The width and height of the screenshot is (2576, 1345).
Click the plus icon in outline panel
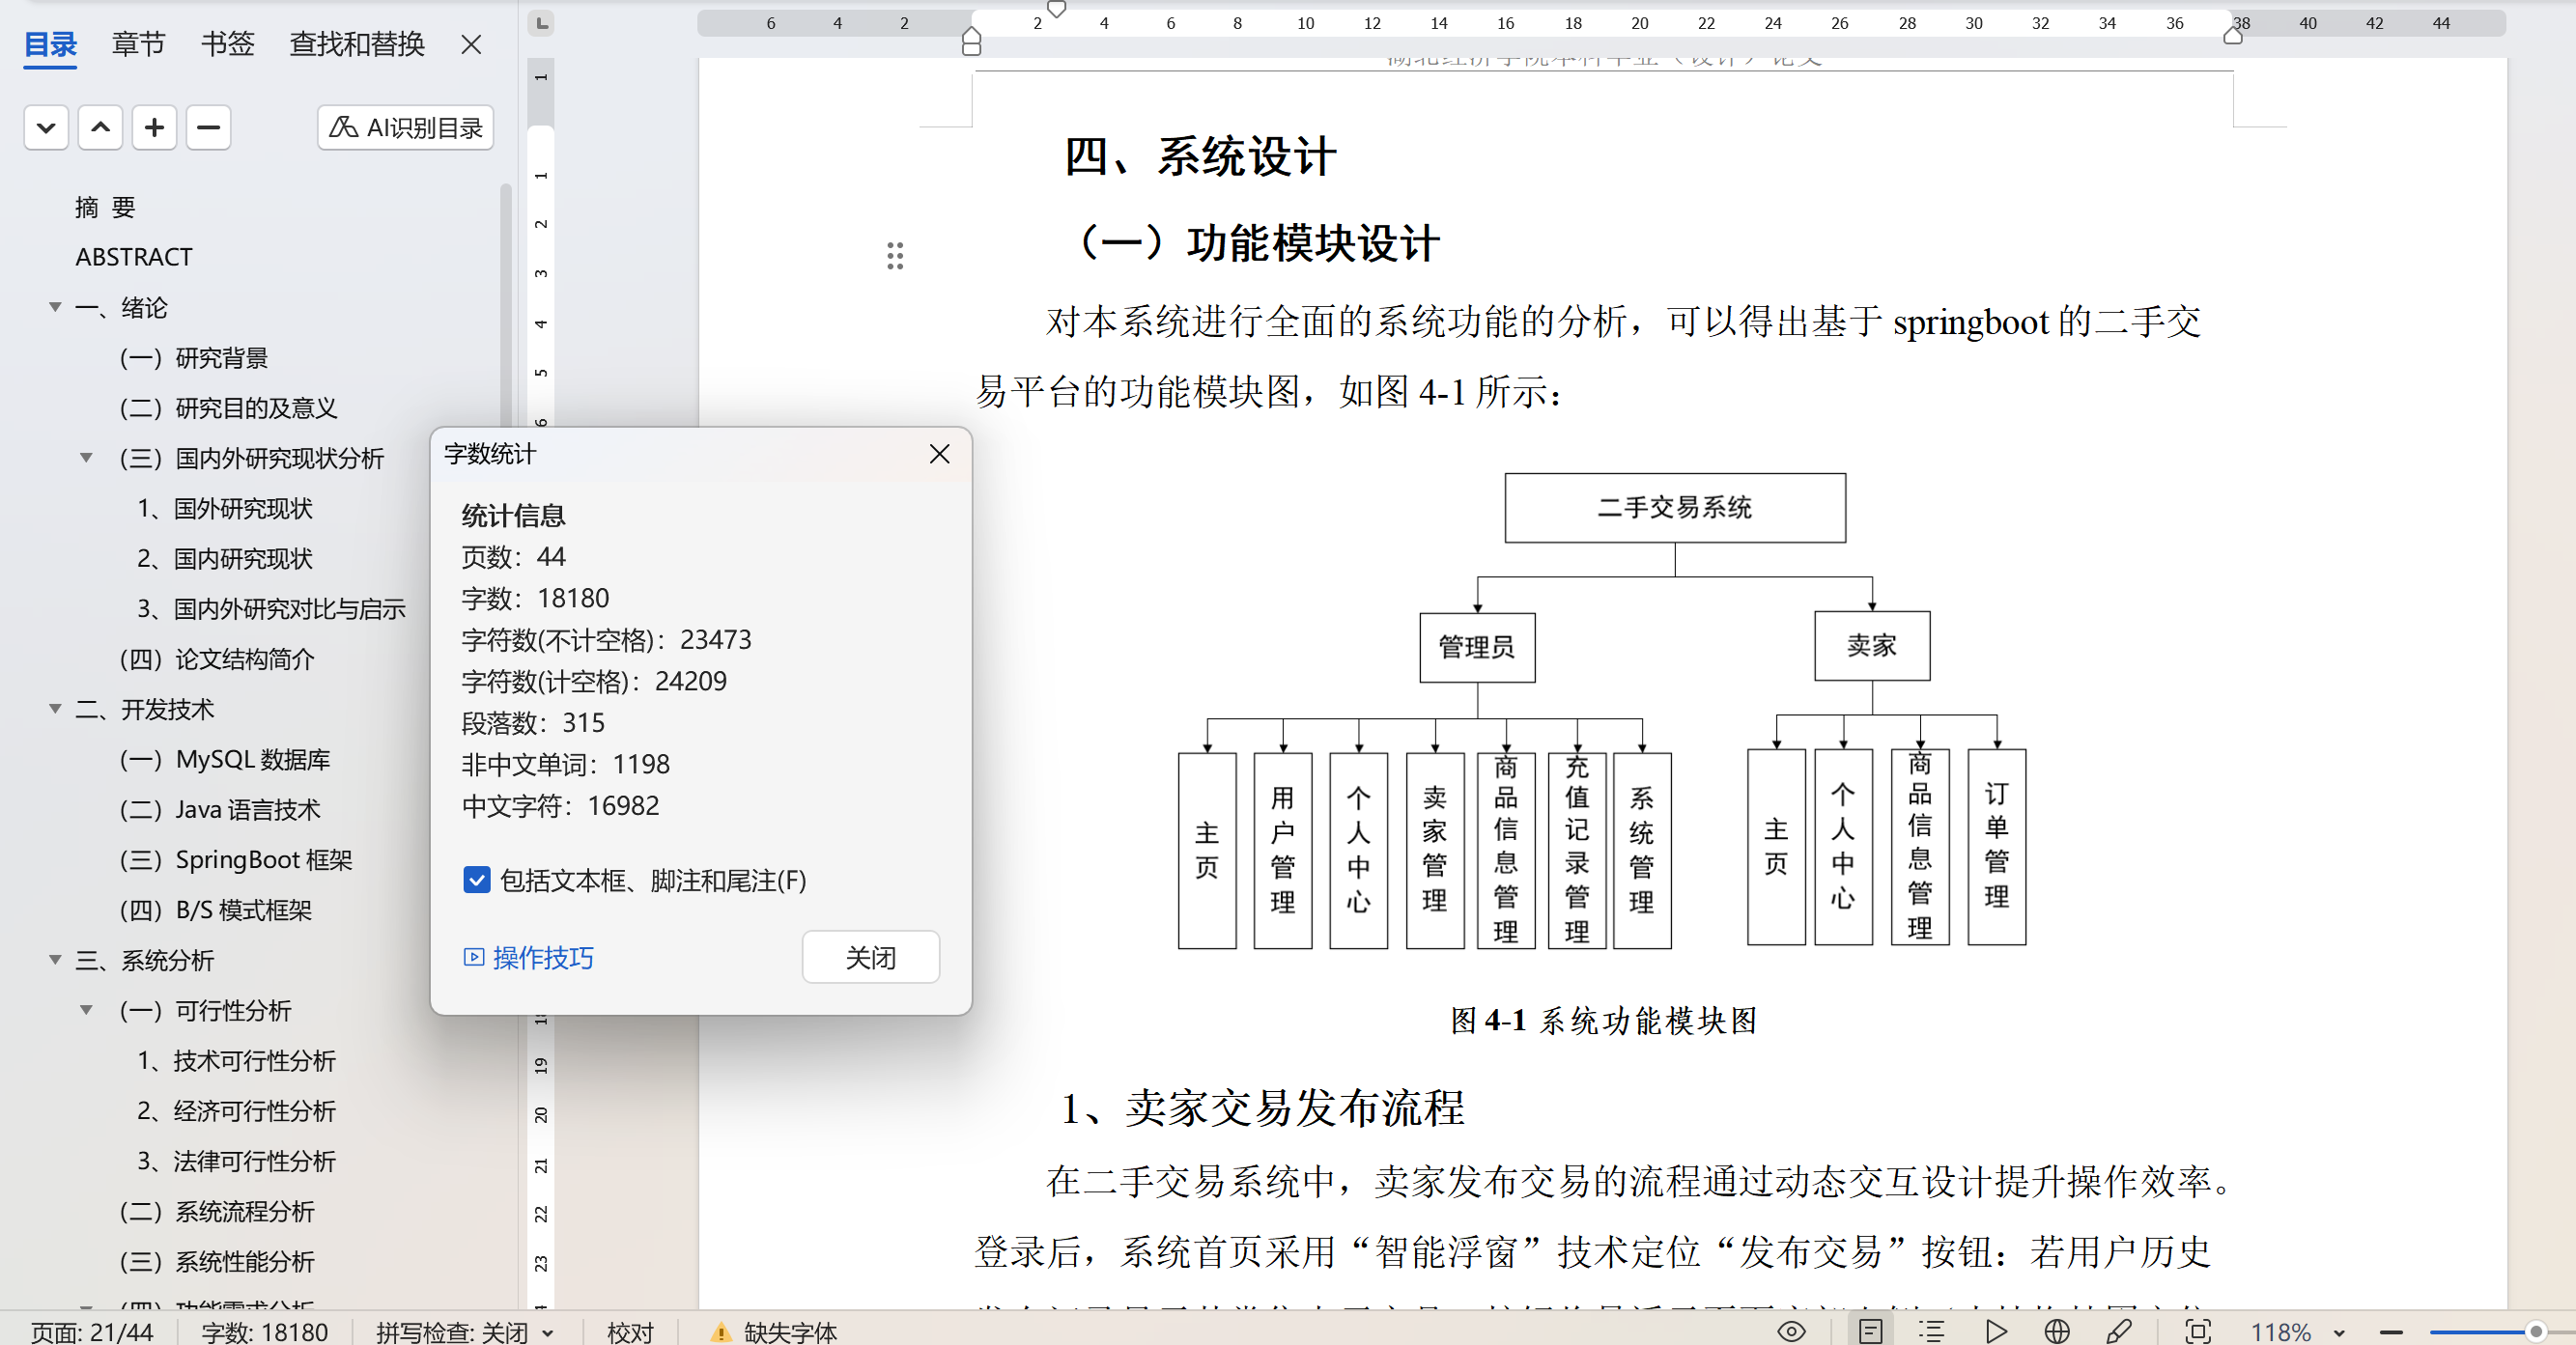154,128
